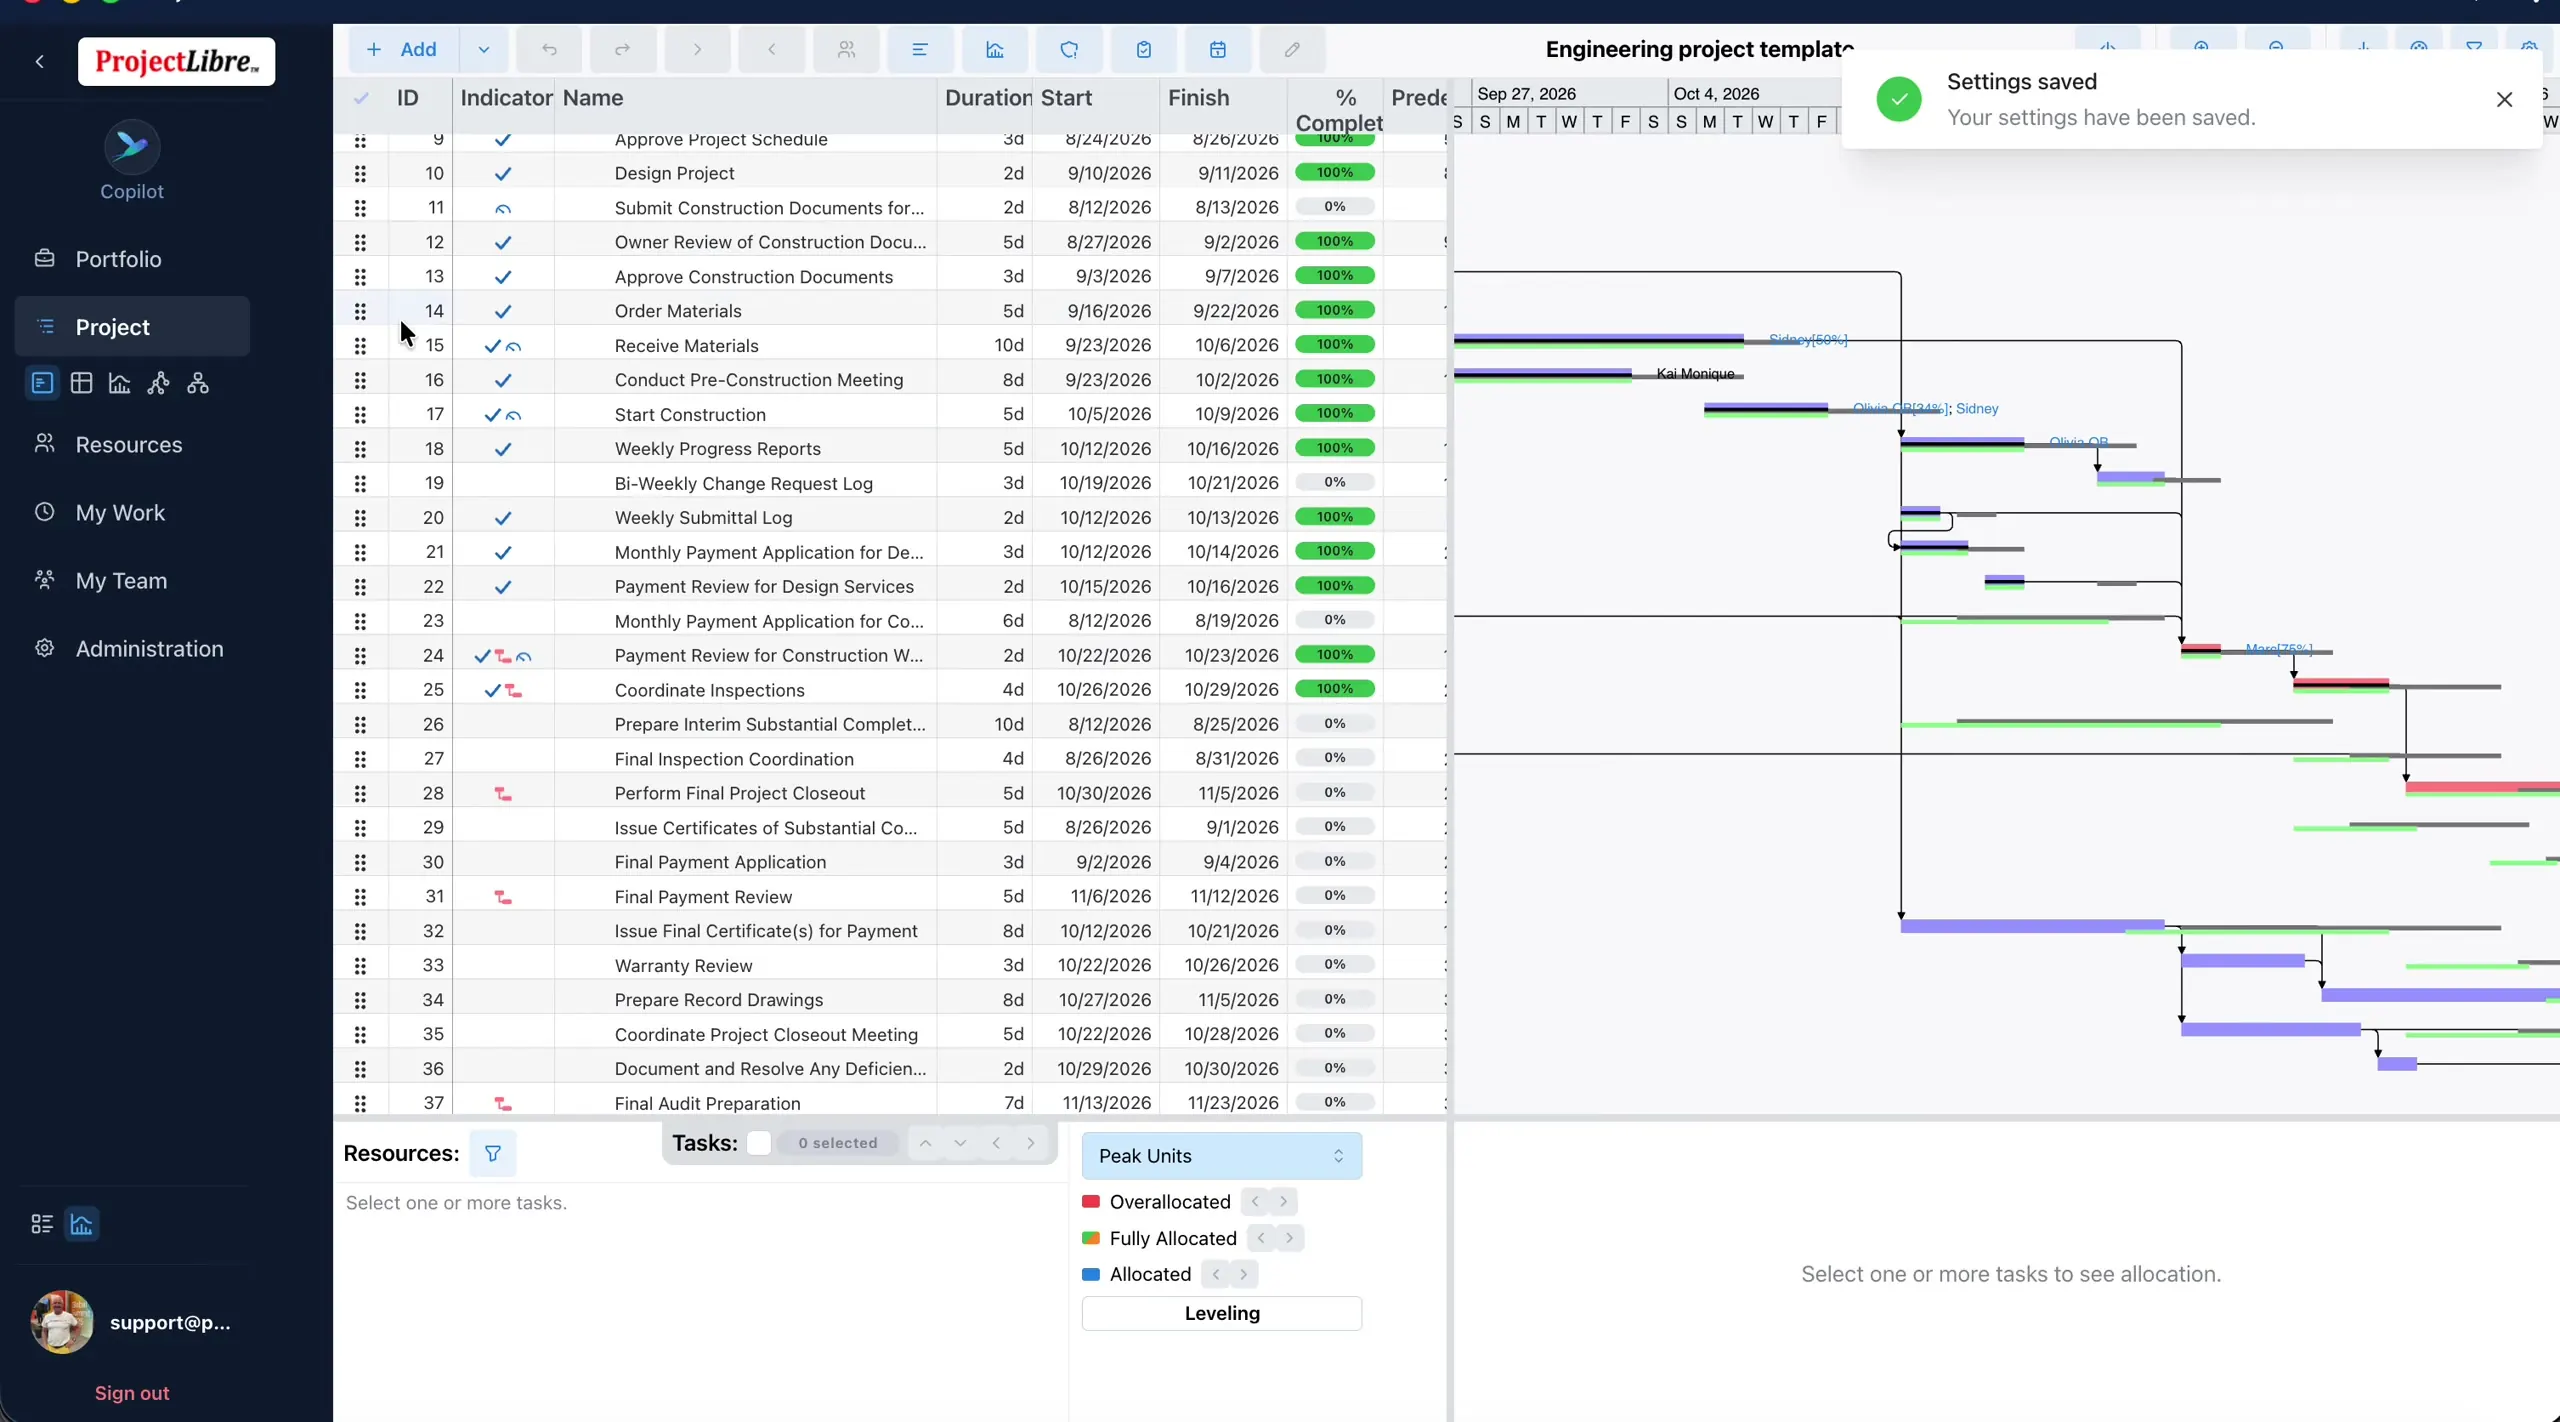Click next arrow beside Allocated
The image size is (2560, 1422).
coord(1243,1274)
